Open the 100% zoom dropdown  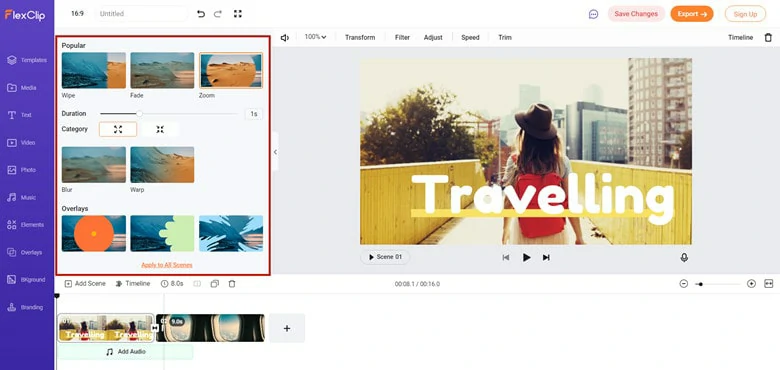coord(315,37)
